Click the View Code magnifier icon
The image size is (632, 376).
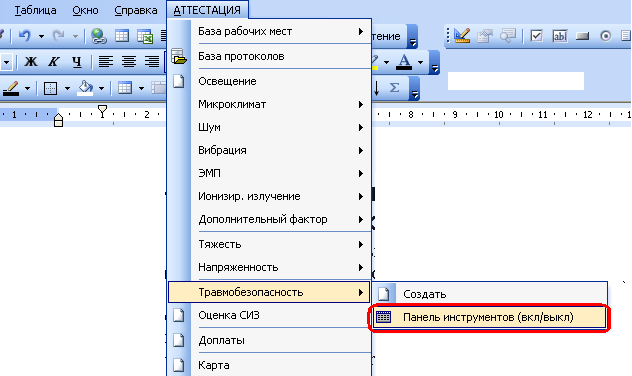click(508, 36)
